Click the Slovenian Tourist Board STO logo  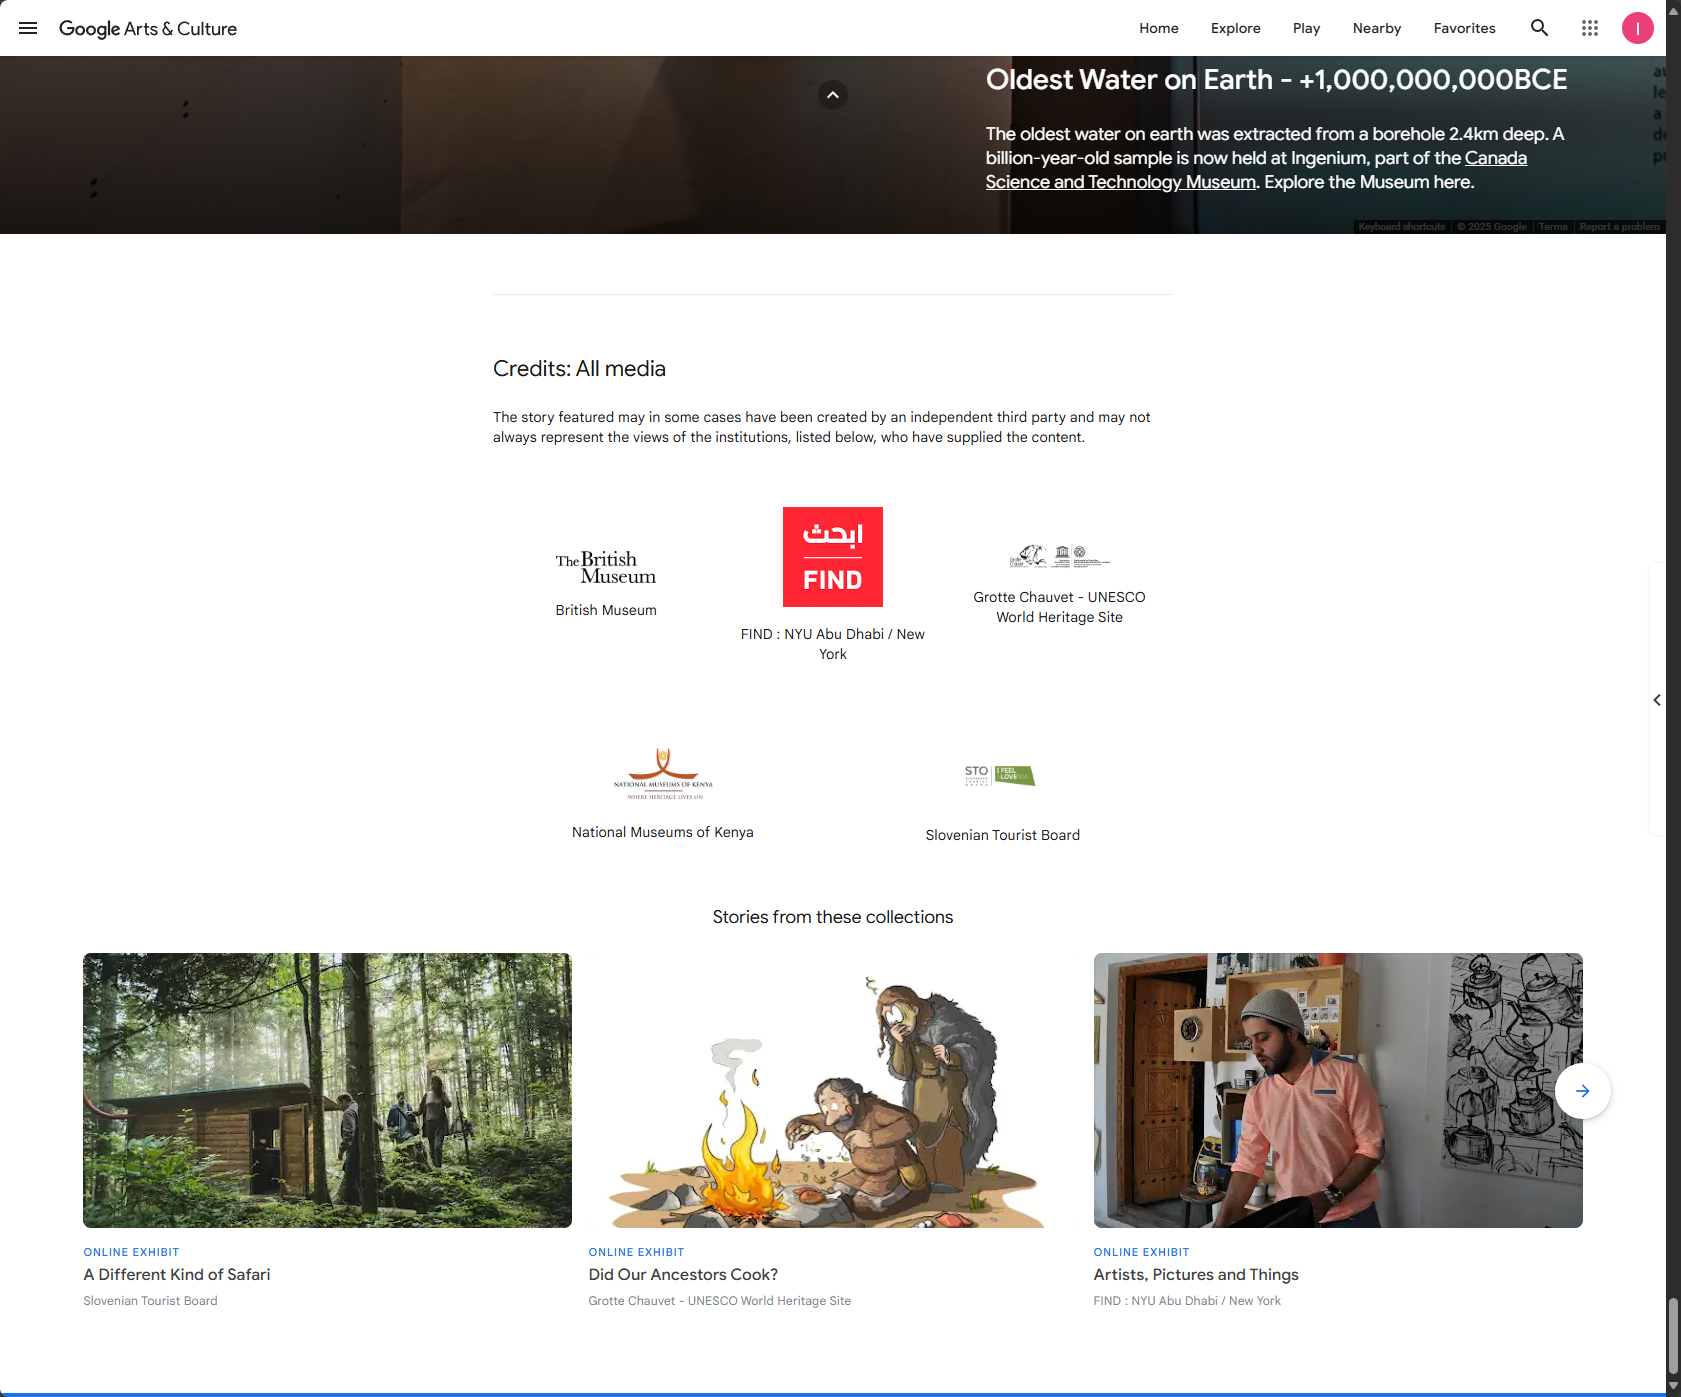[1000, 776]
